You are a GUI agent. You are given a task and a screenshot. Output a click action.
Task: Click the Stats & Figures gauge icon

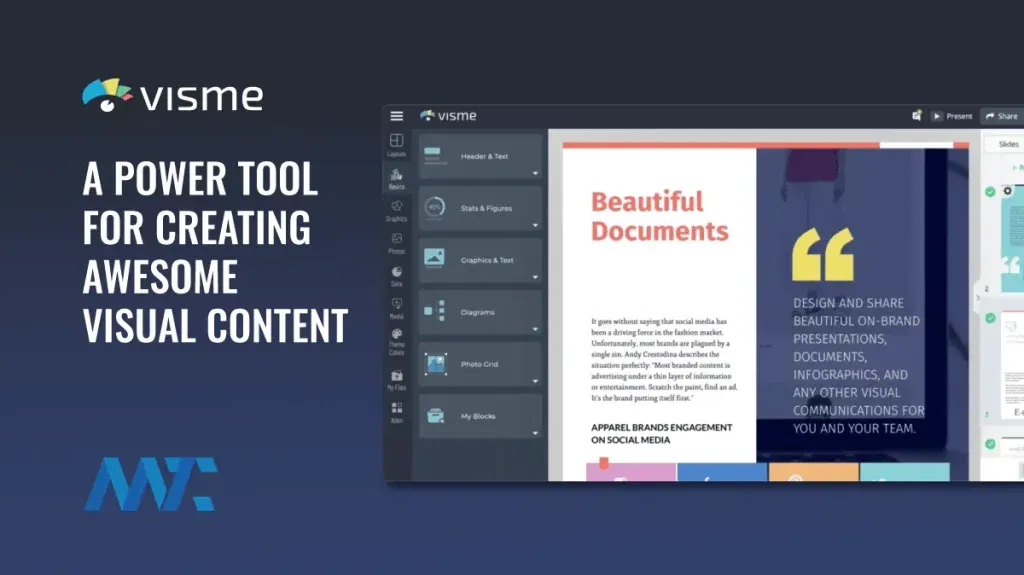tap(434, 207)
